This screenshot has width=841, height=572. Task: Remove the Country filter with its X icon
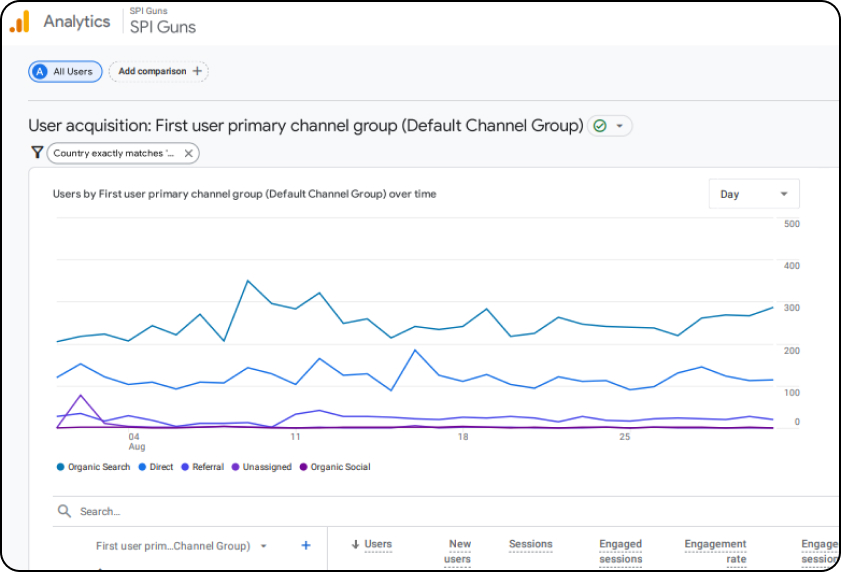coord(188,153)
